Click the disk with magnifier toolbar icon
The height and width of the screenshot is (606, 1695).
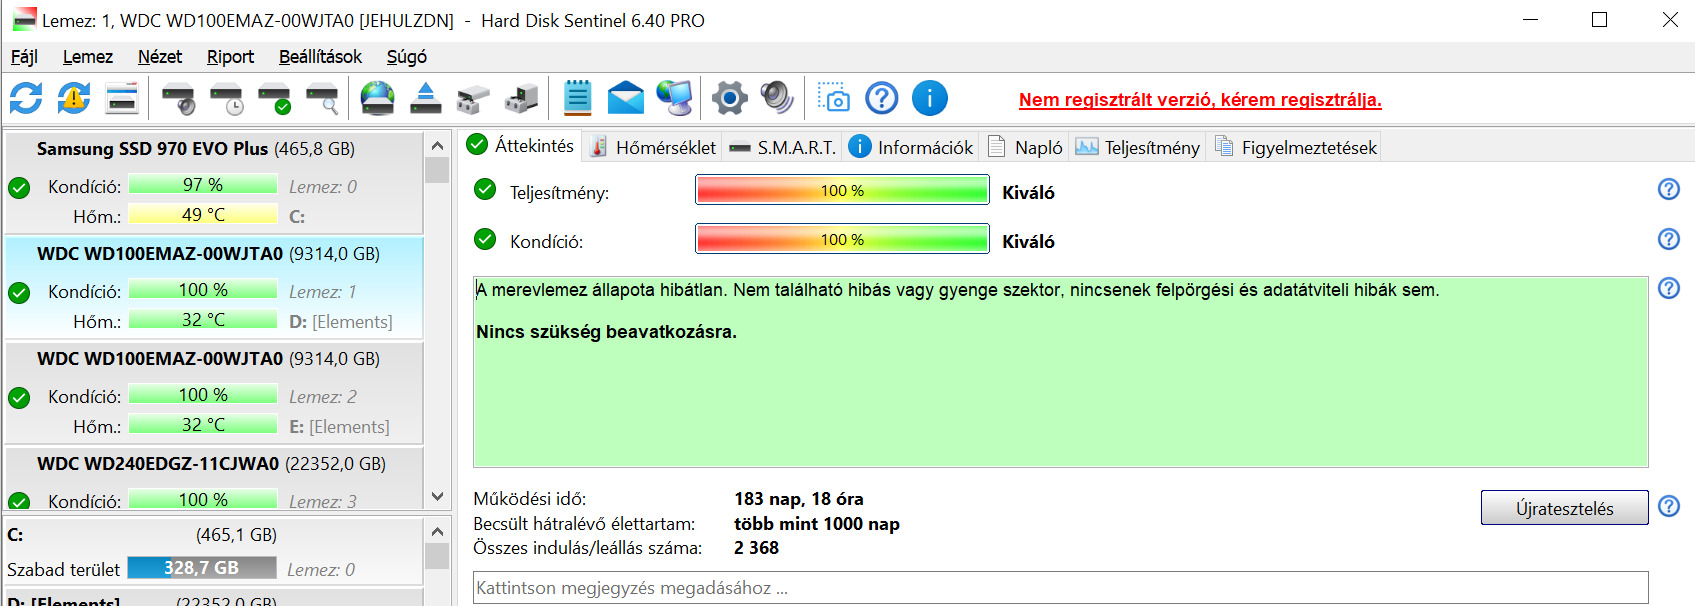pos(322,98)
